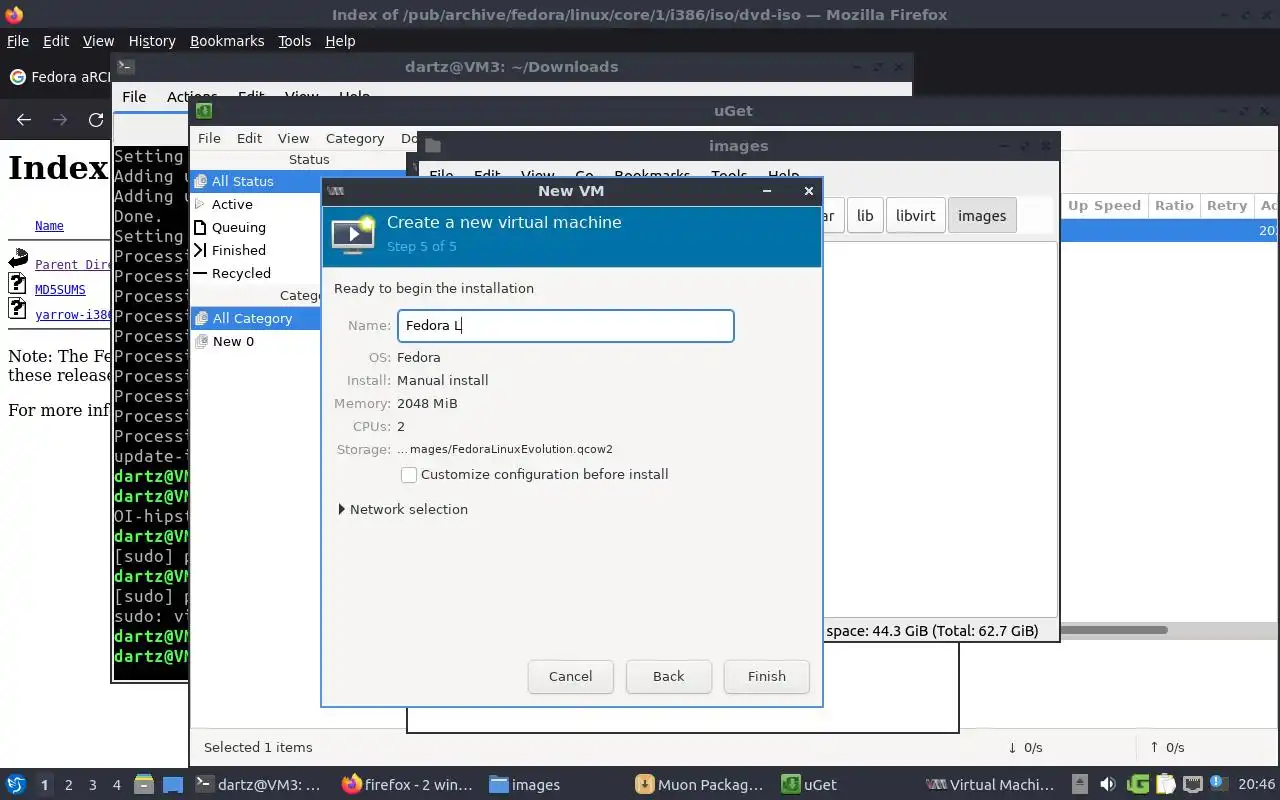Click the Firefox logo icon in title bar

click(14, 14)
